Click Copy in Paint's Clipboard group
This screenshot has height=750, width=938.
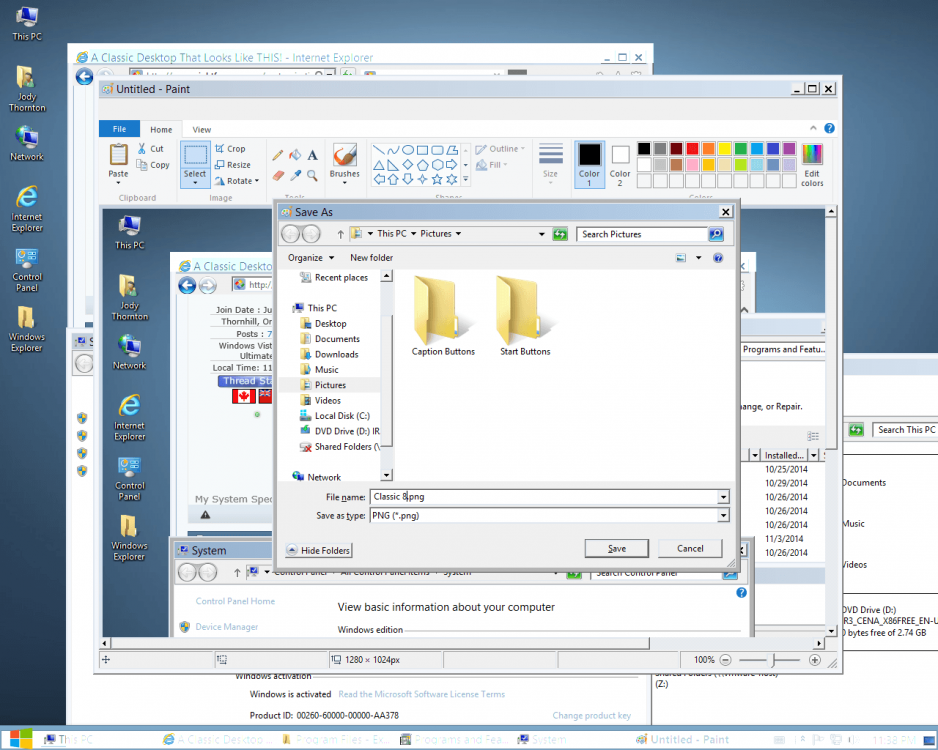(x=153, y=165)
